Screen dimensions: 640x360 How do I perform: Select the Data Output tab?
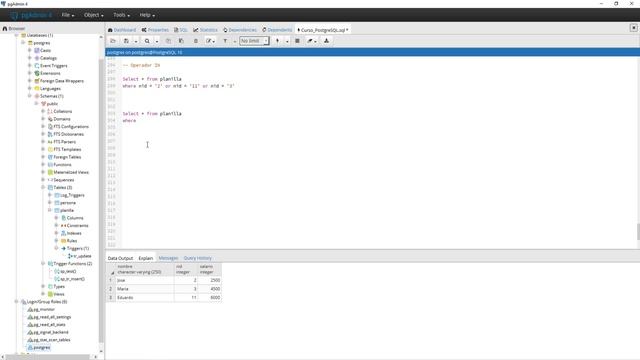pos(120,258)
